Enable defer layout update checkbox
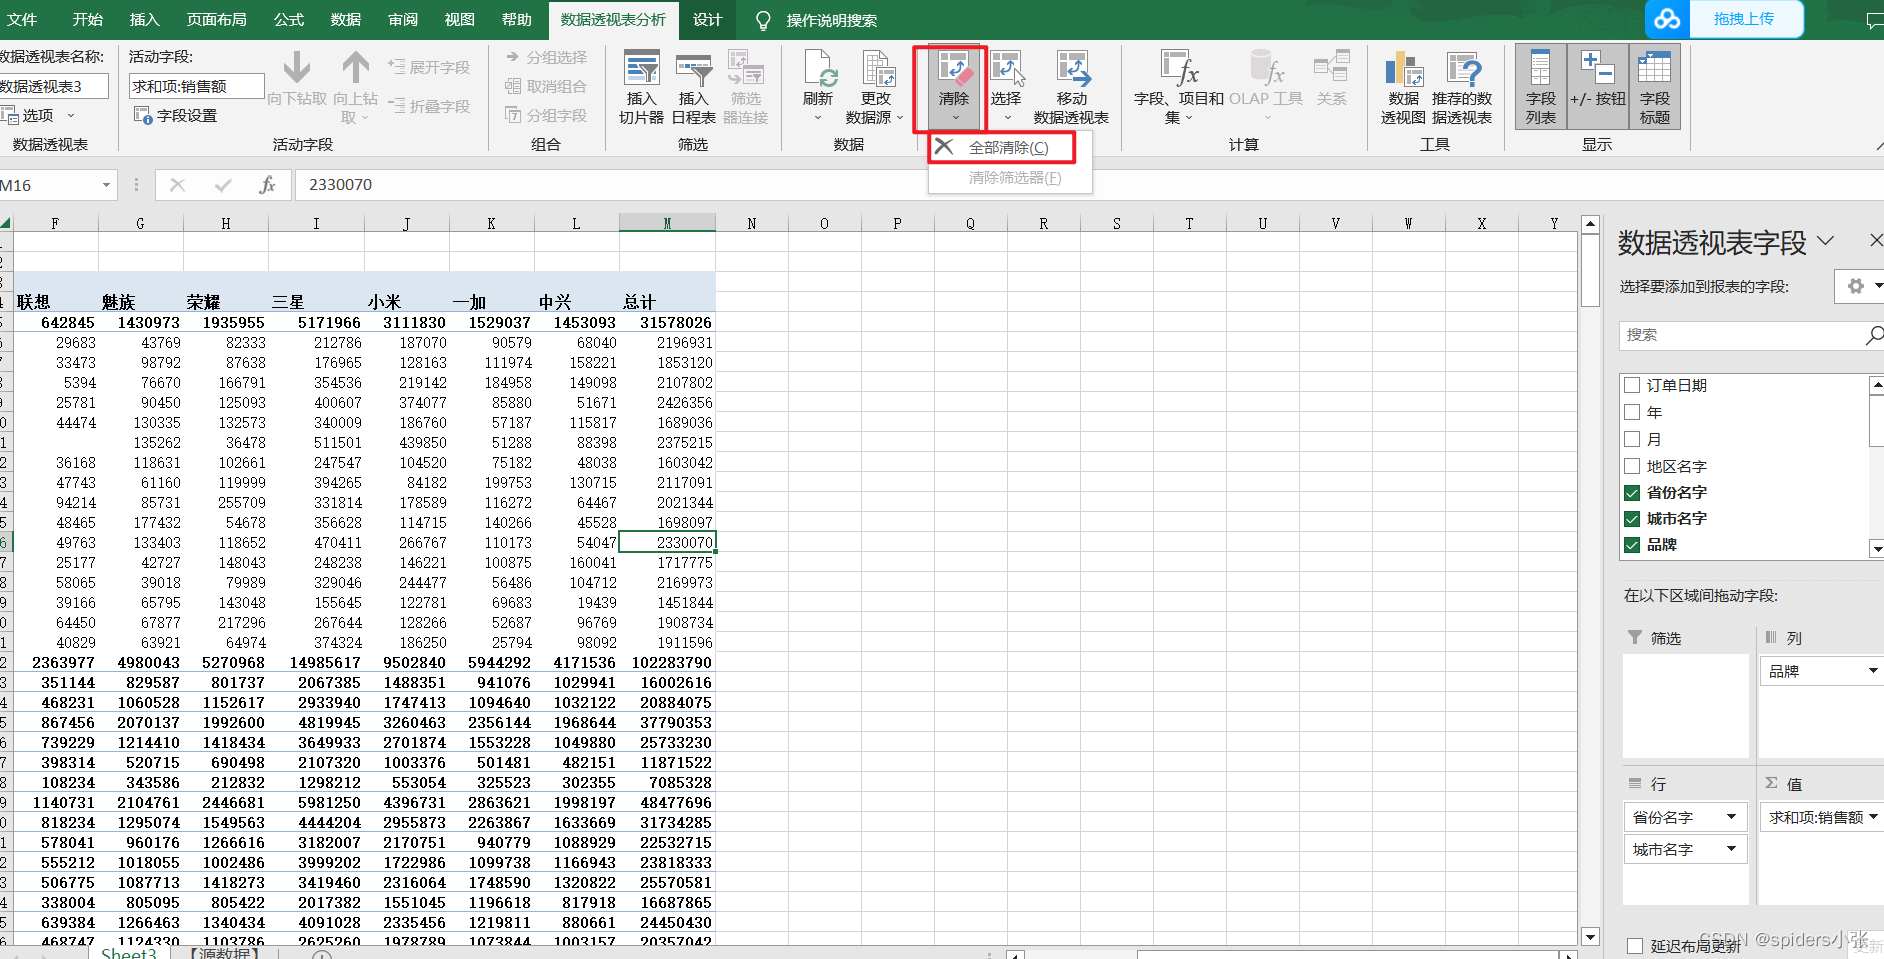 click(1635, 946)
